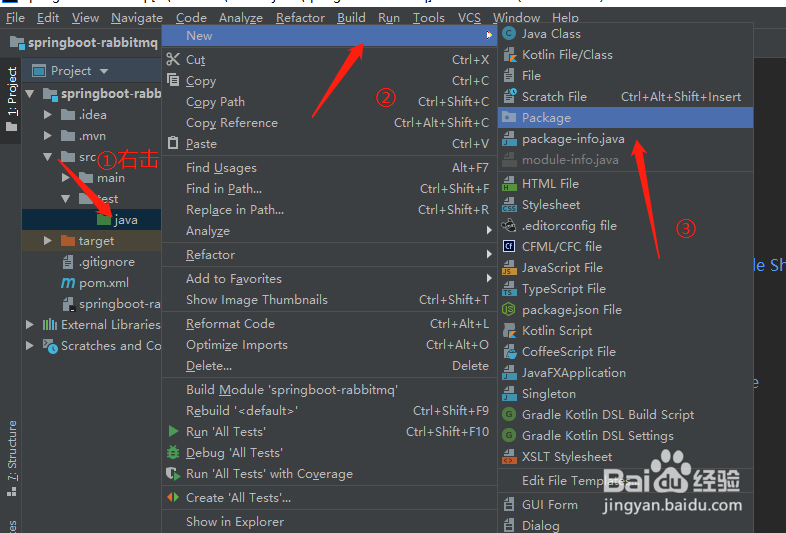This screenshot has width=786, height=533.
Task: Click the XSLT Stylesheet icon
Action: point(509,457)
